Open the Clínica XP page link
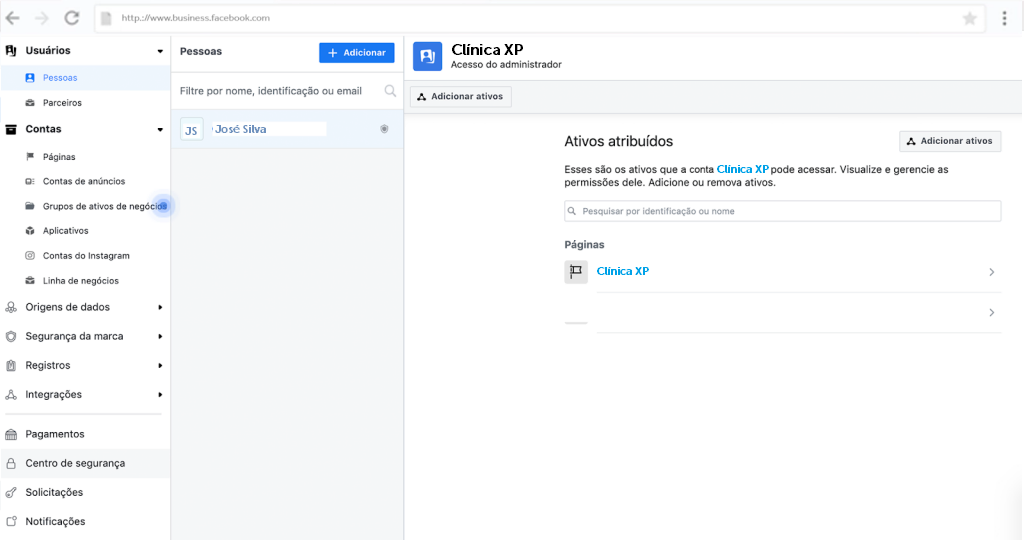Screen dimensions: 1024x540 tap(622, 271)
